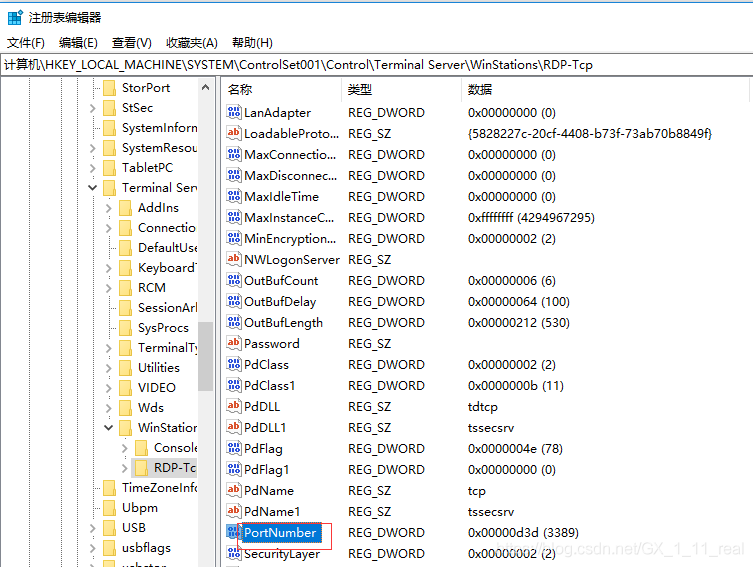The image size is (753, 567).
Task: Expand the VIDEO key arrow
Action: pos(109,388)
